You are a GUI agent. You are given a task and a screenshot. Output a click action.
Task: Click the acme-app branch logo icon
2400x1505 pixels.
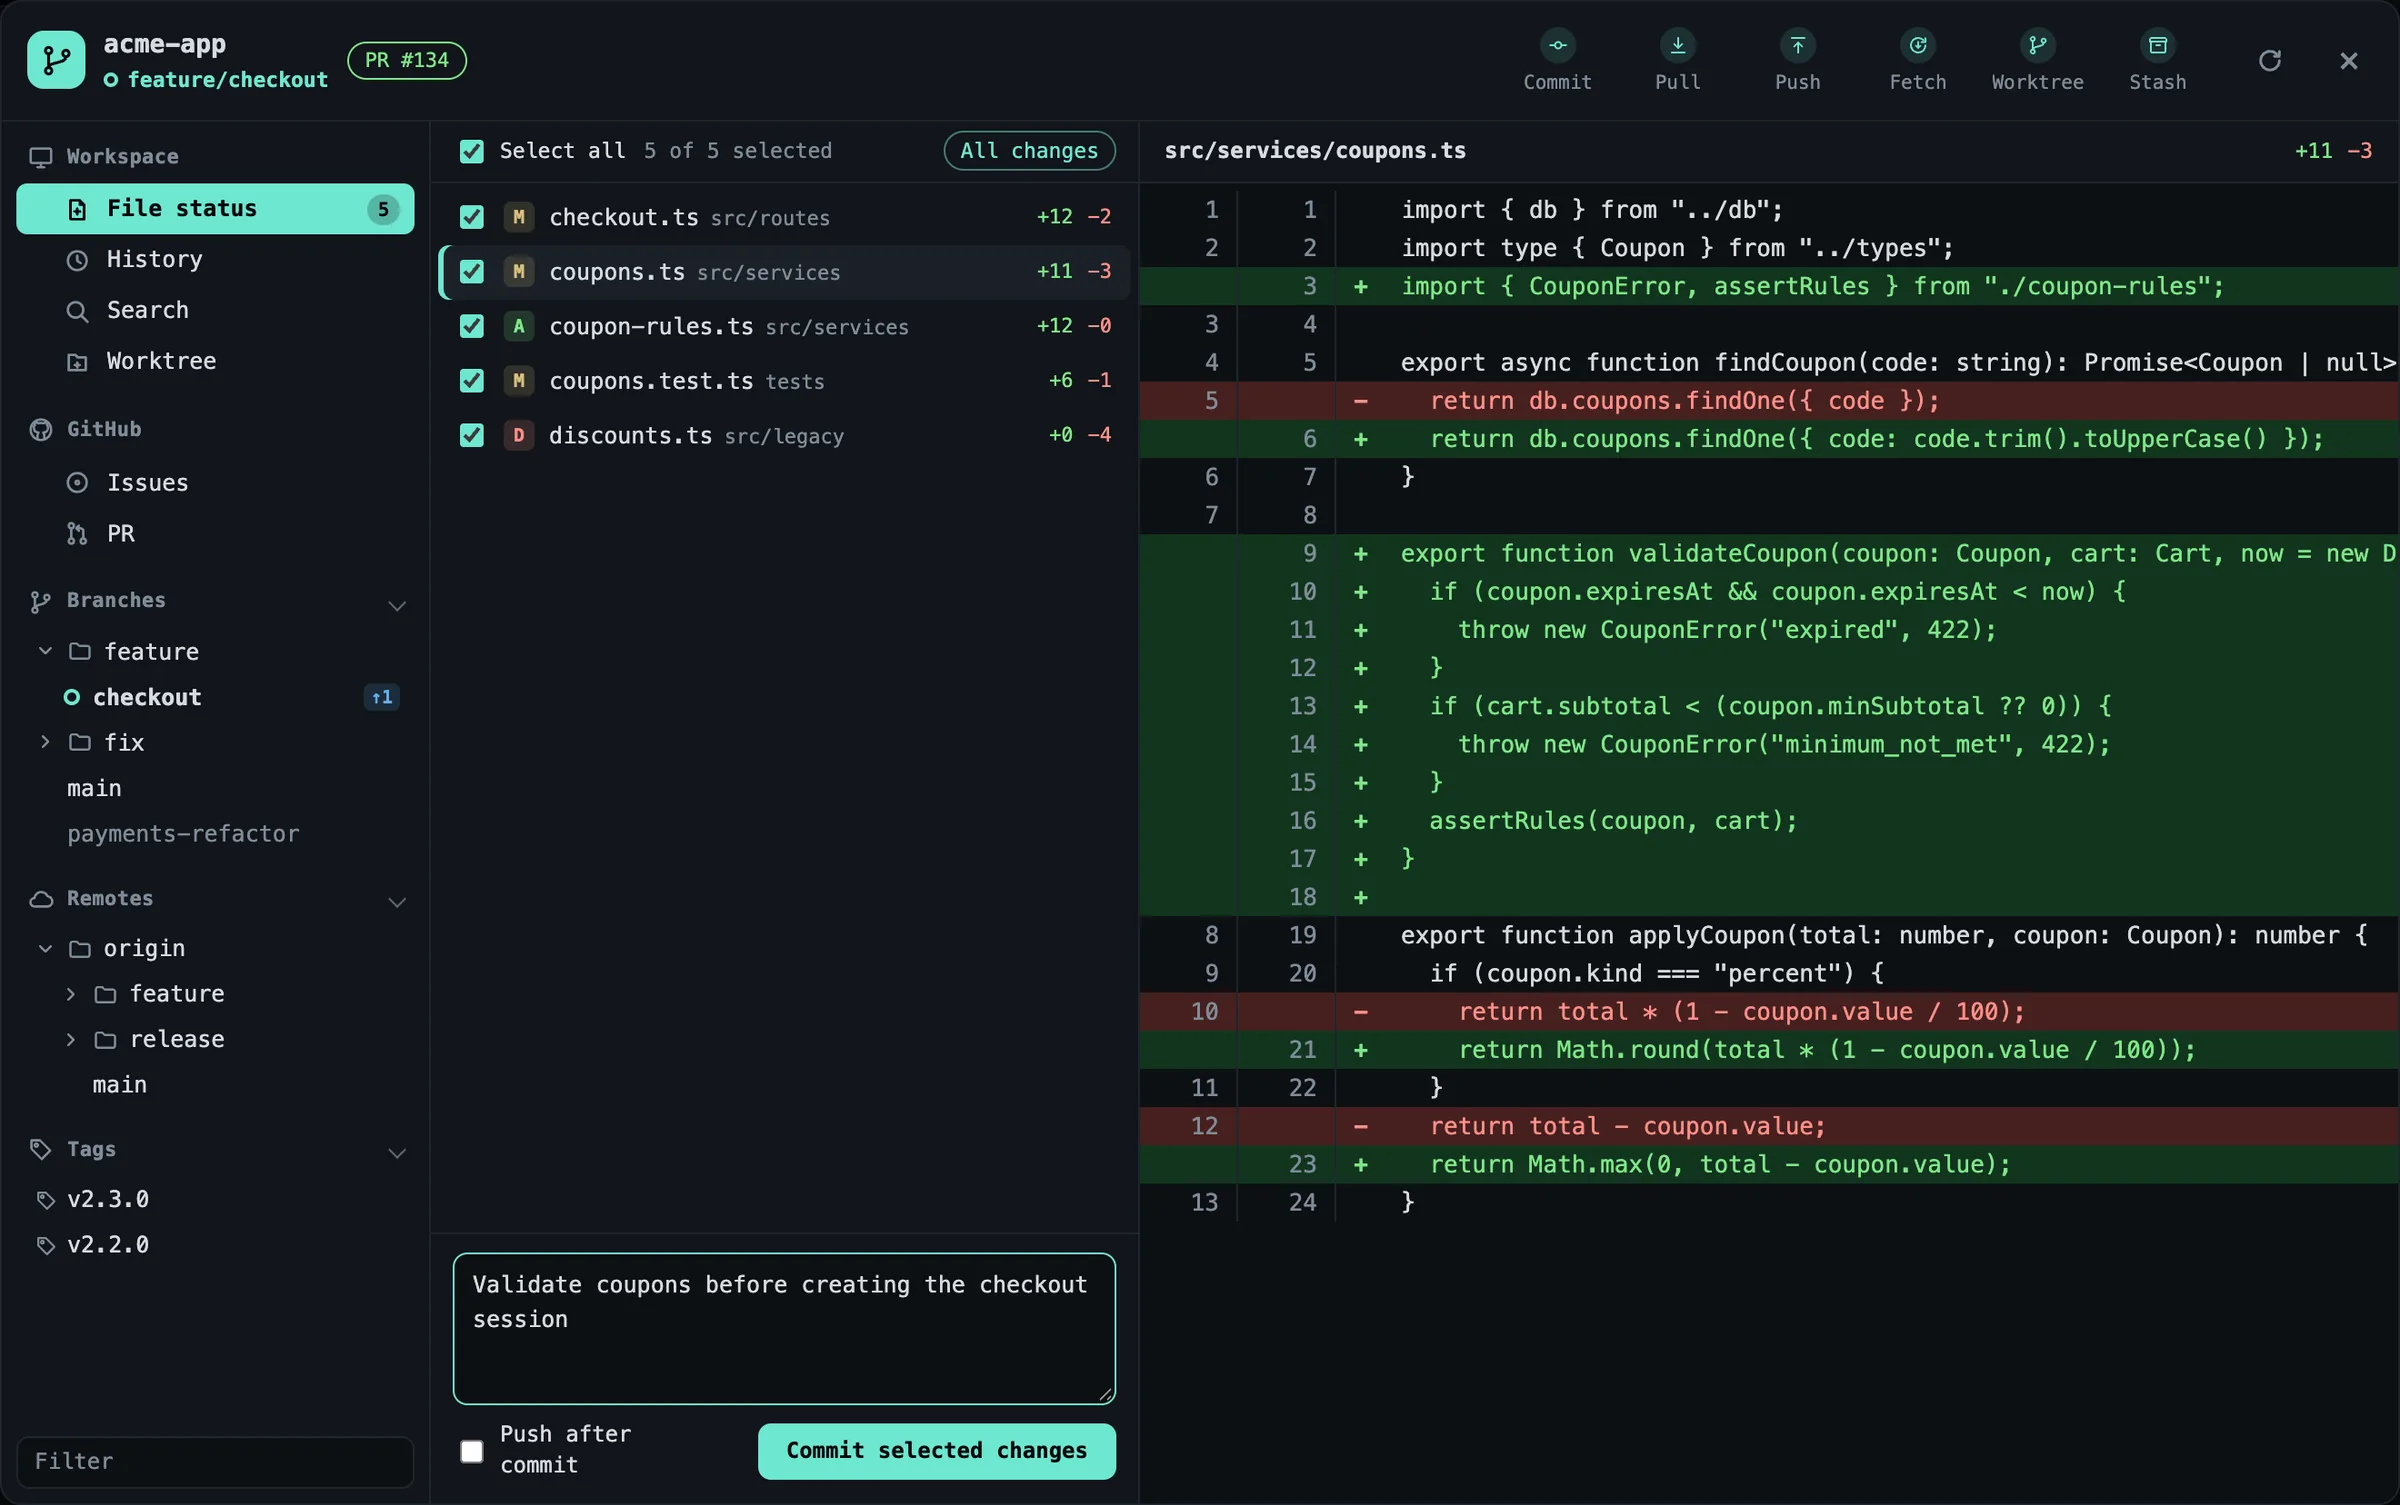56,60
